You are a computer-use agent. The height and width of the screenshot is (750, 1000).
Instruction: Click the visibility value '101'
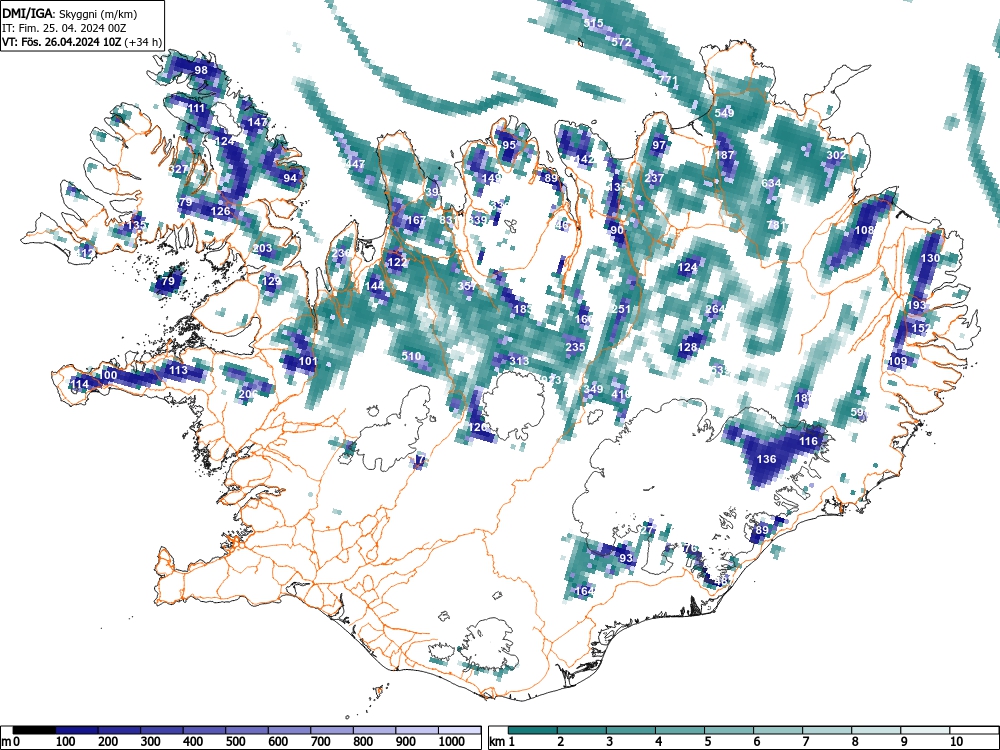(308, 361)
